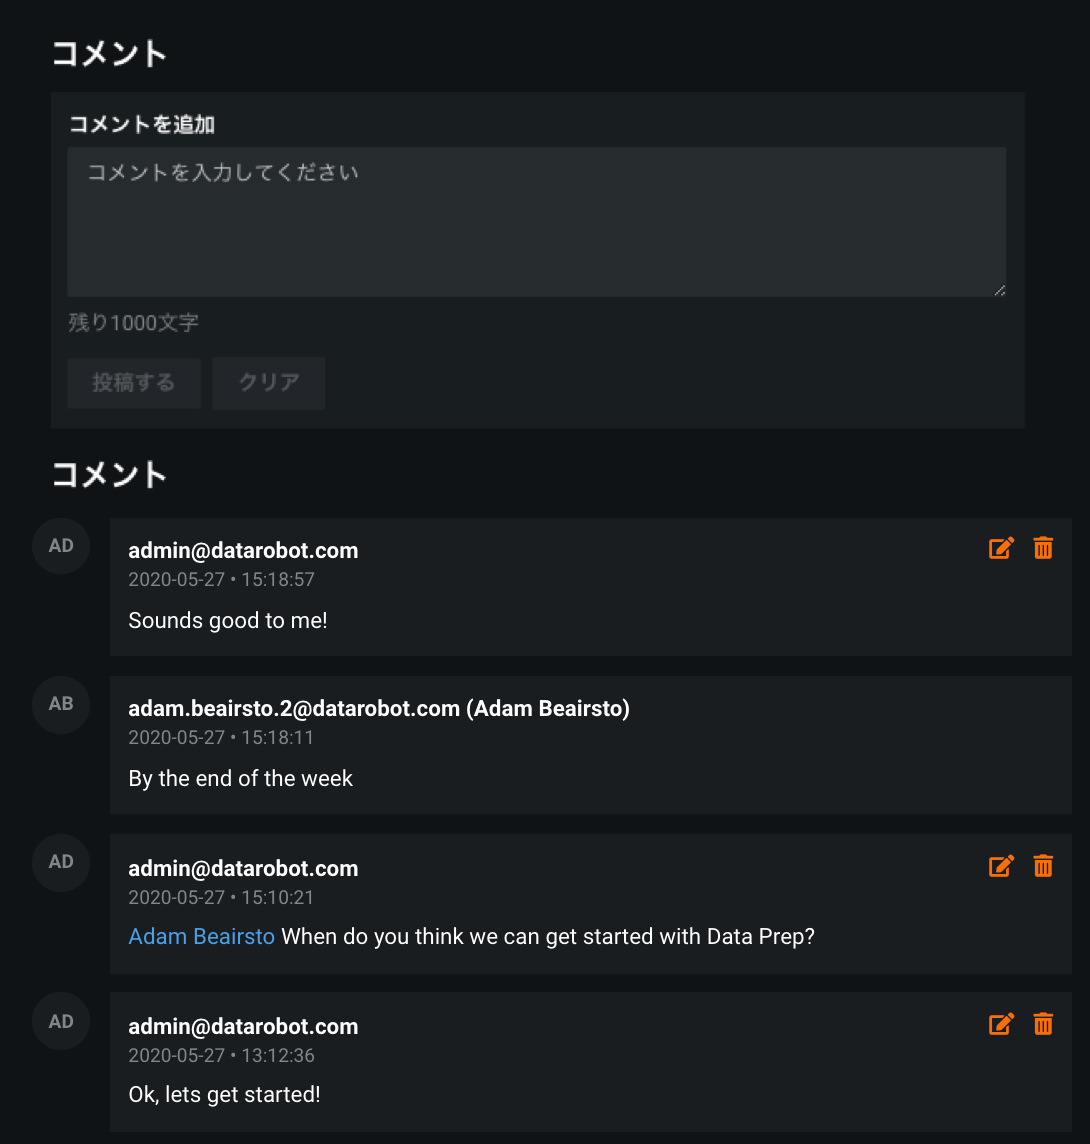Click the 13:12:36 timestamp on last comment
Viewport: 1090px width, 1144px height.
pos(222,1055)
